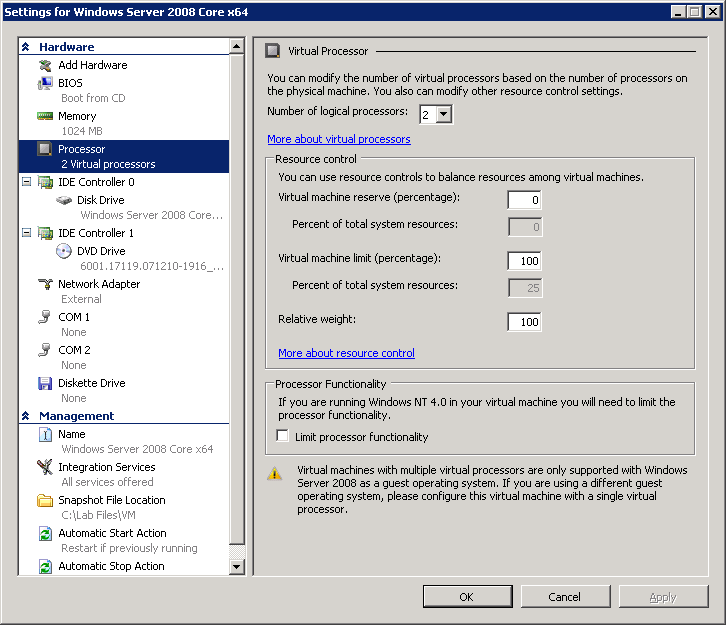The height and width of the screenshot is (625, 726).
Task: Close the Settings dialog window
Action: click(712, 11)
